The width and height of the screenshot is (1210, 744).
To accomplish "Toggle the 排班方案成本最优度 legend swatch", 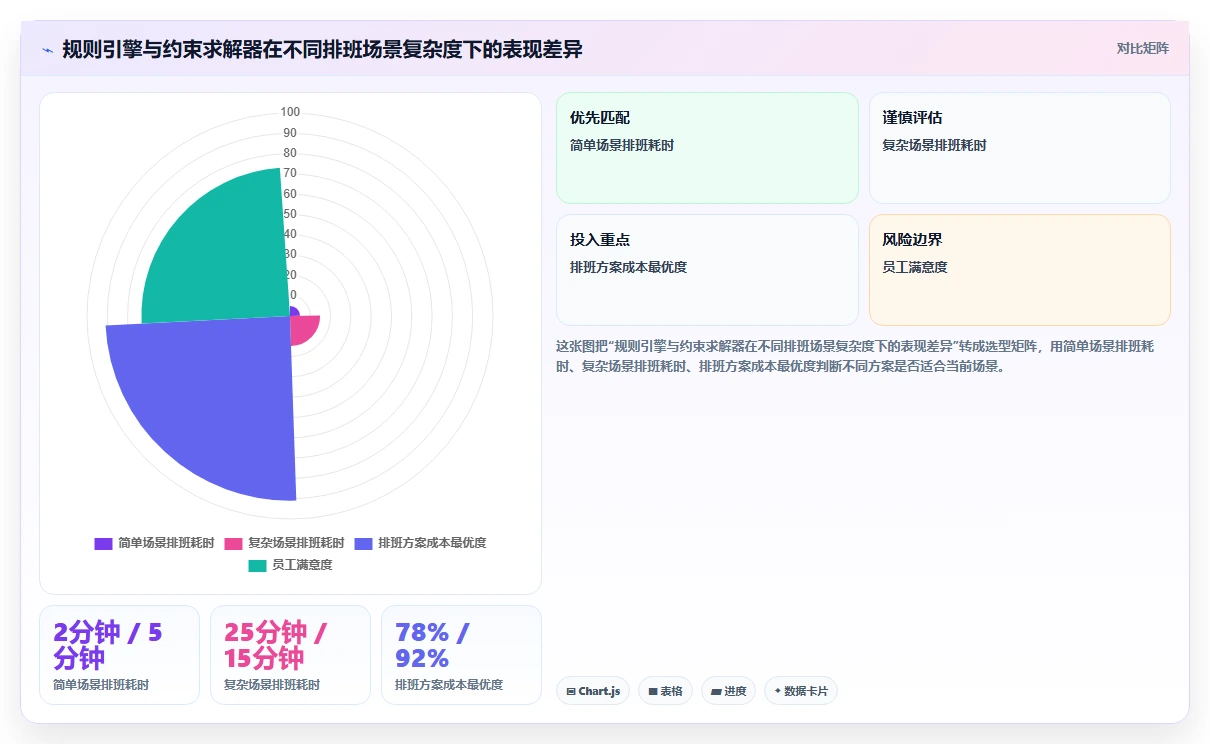I will coord(364,543).
